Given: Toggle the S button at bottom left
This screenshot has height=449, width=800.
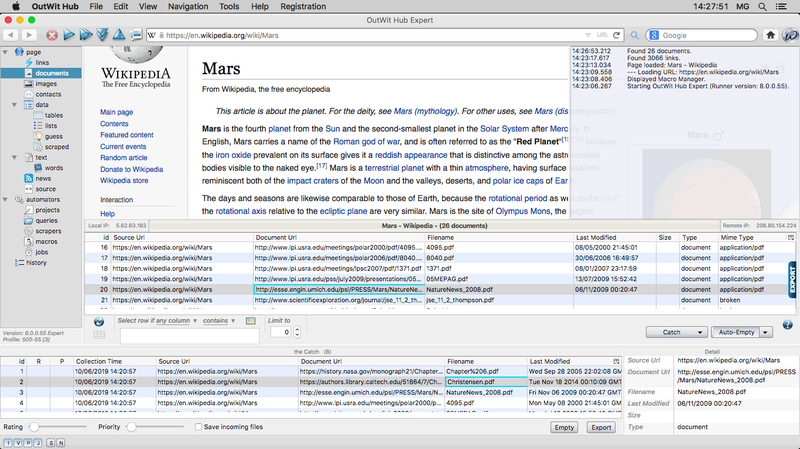Looking at the screenshot, I should pyautogui.click(x=49, y=441).
